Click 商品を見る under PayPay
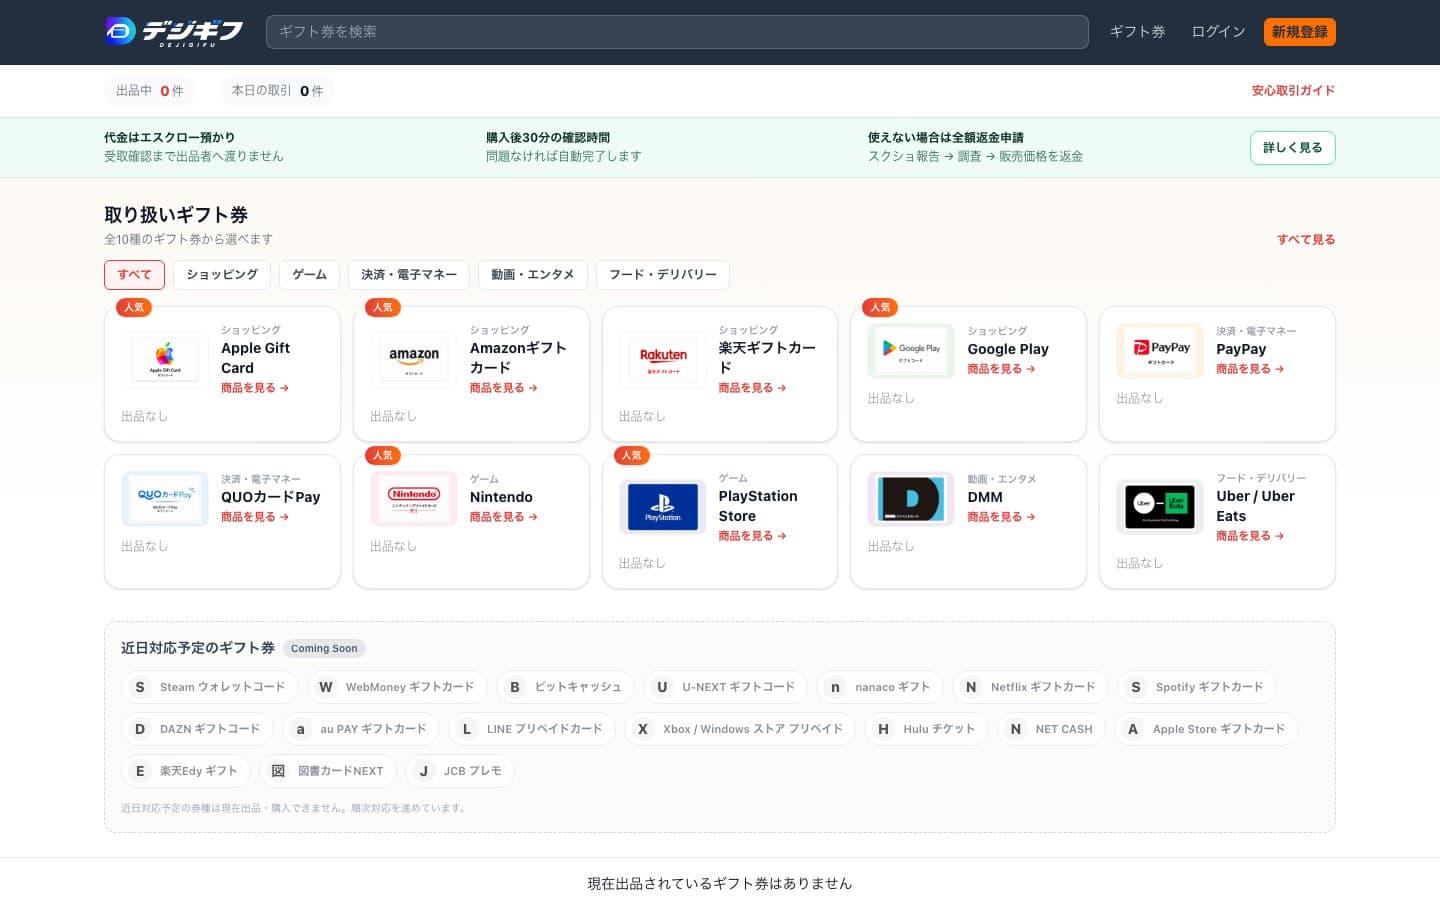The image size is (1440, 900). click(x=1250, y=369)
